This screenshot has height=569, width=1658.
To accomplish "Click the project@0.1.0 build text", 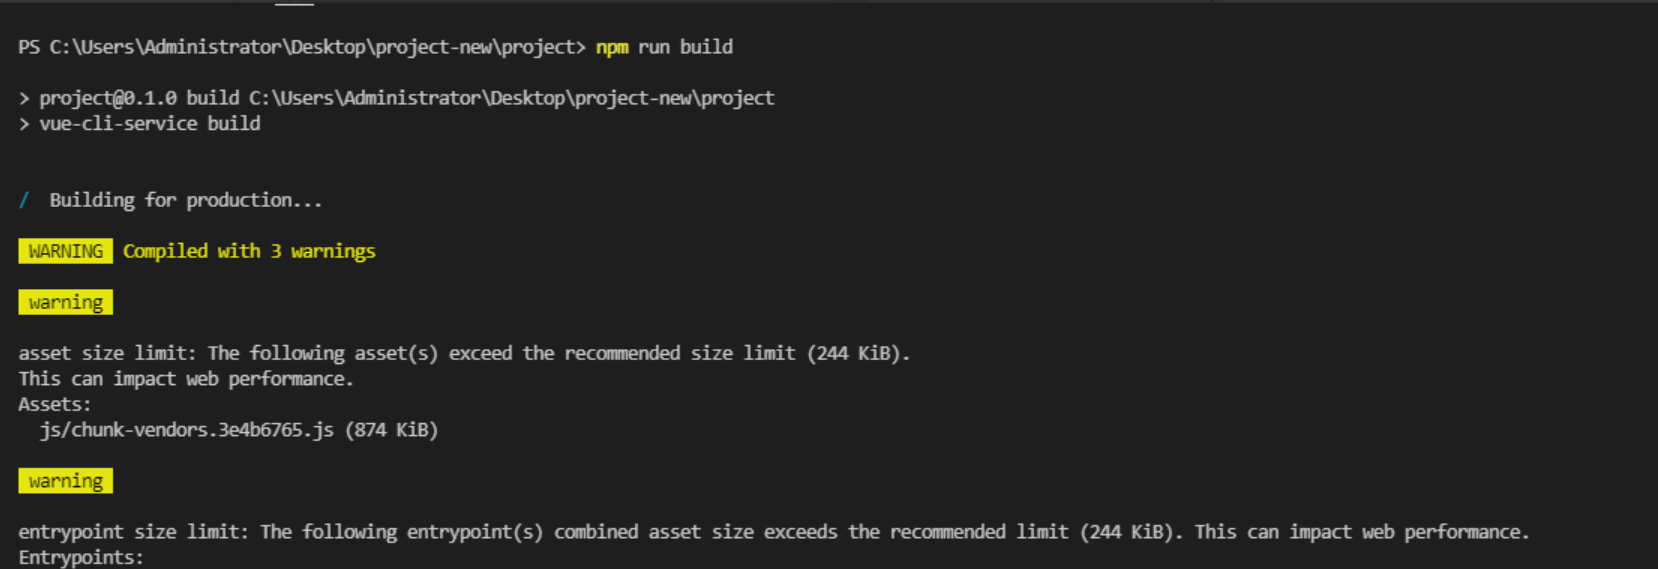I will coord(139,98).
